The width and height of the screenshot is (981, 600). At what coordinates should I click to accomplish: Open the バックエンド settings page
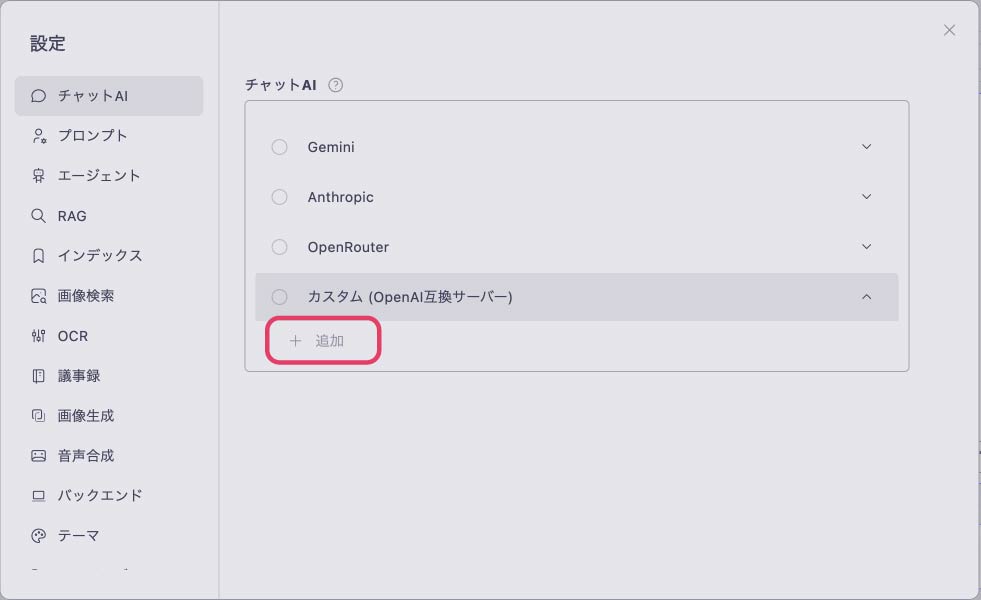(x=109, y=496)
